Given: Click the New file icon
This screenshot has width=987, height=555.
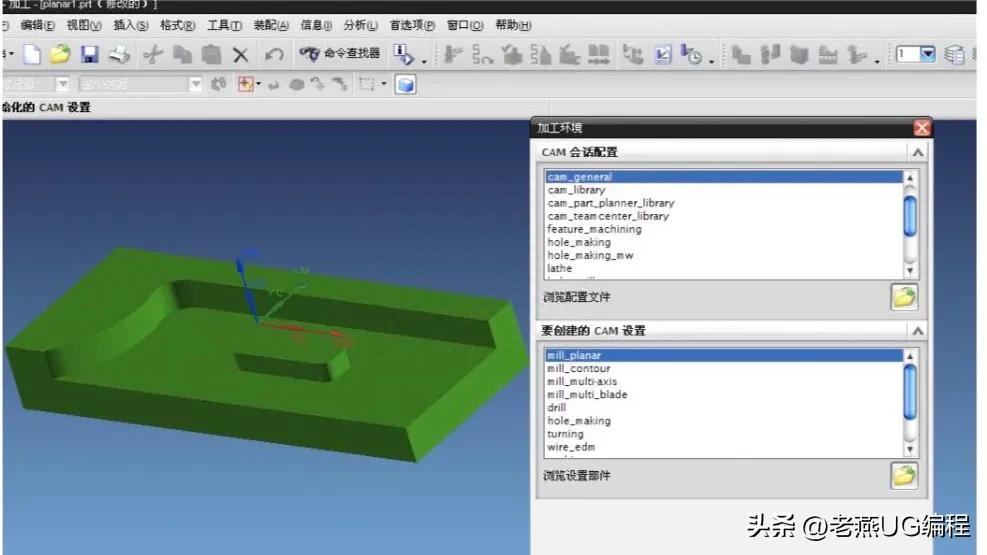Looking at the screenshot, I should [32, 55].
